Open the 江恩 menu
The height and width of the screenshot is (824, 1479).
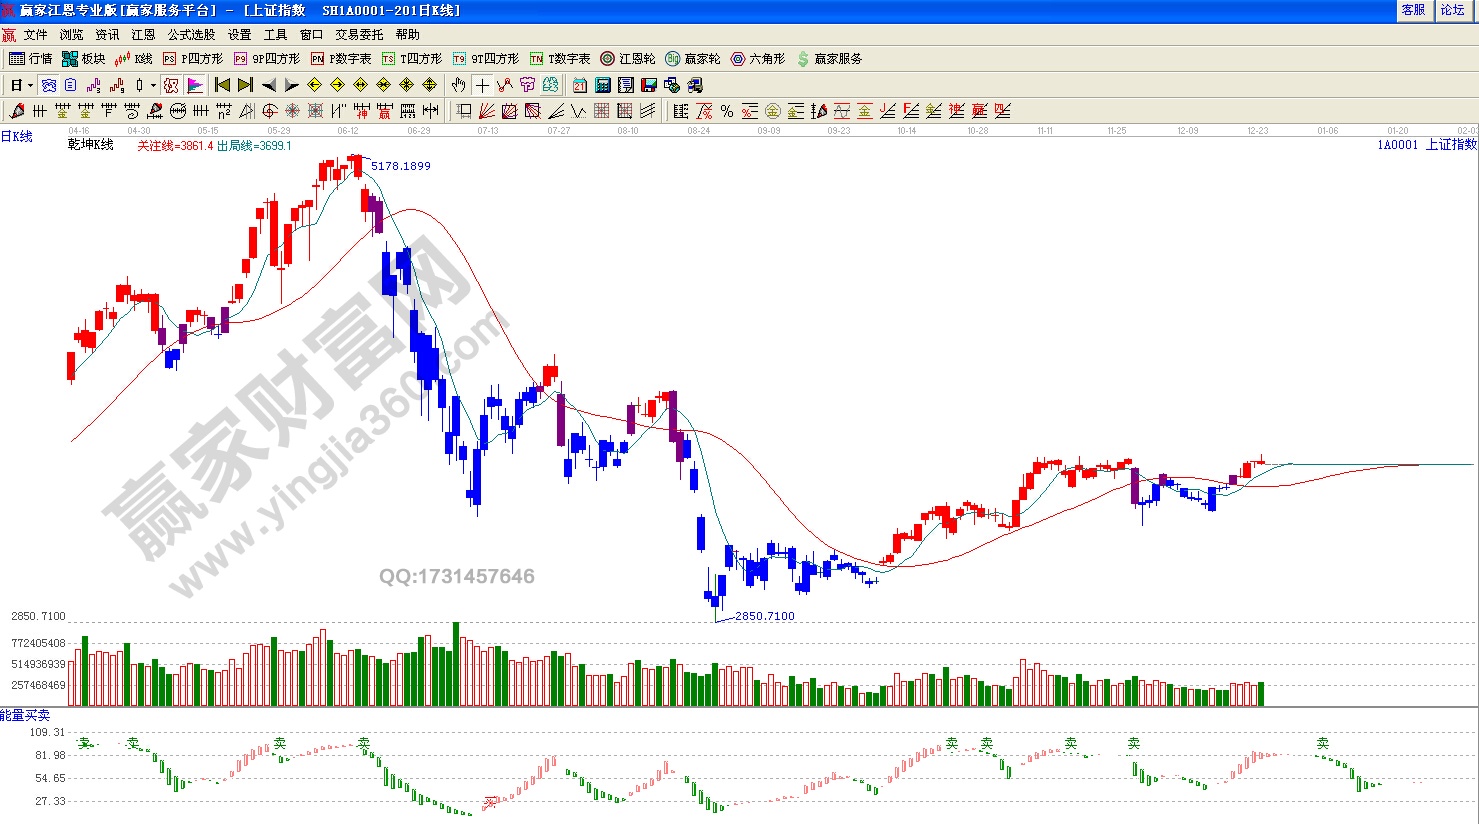click(x=143, y=35)
